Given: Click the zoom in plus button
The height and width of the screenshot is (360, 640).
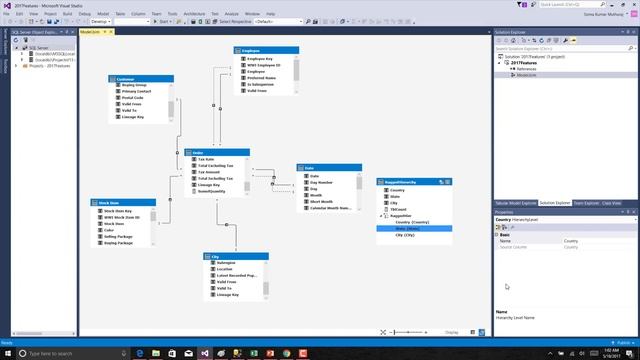Looking at the screenshot, I should pos(426,332).
